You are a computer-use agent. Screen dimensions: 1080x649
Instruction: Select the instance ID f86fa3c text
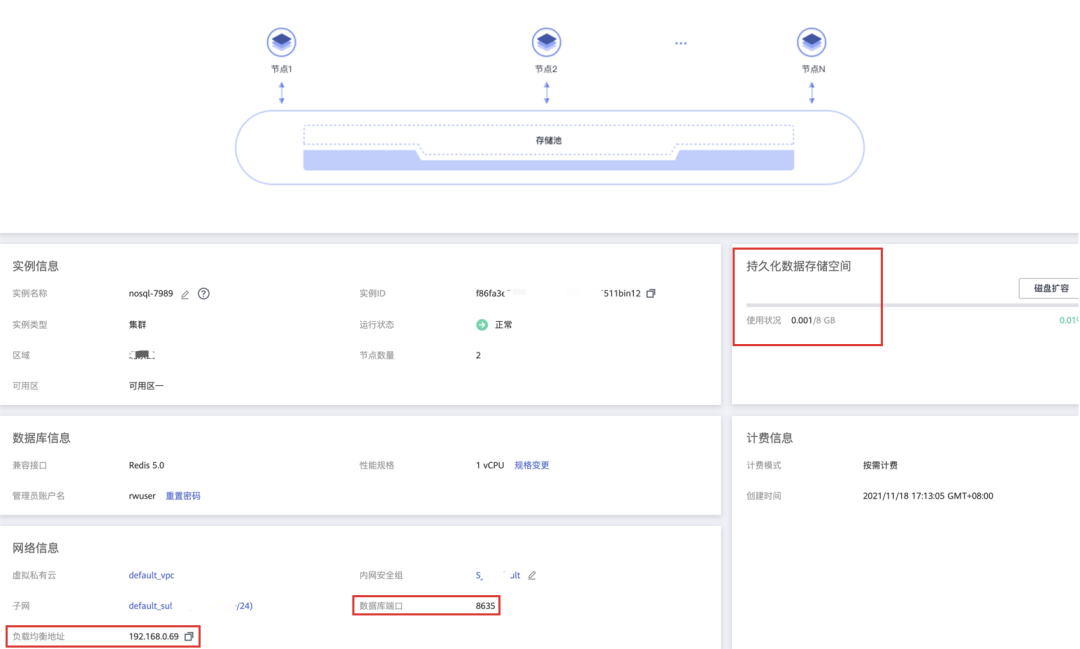coord(558,293)
